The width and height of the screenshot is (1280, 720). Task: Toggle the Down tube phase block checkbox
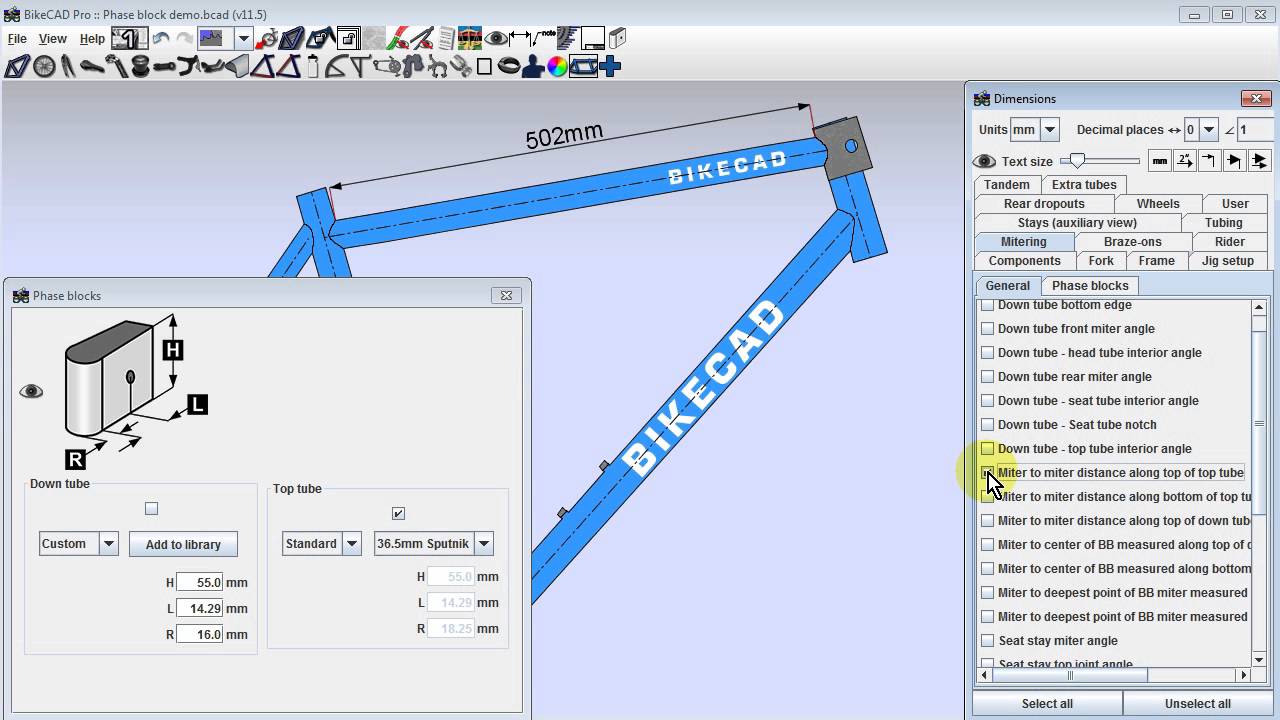(151, 508)
